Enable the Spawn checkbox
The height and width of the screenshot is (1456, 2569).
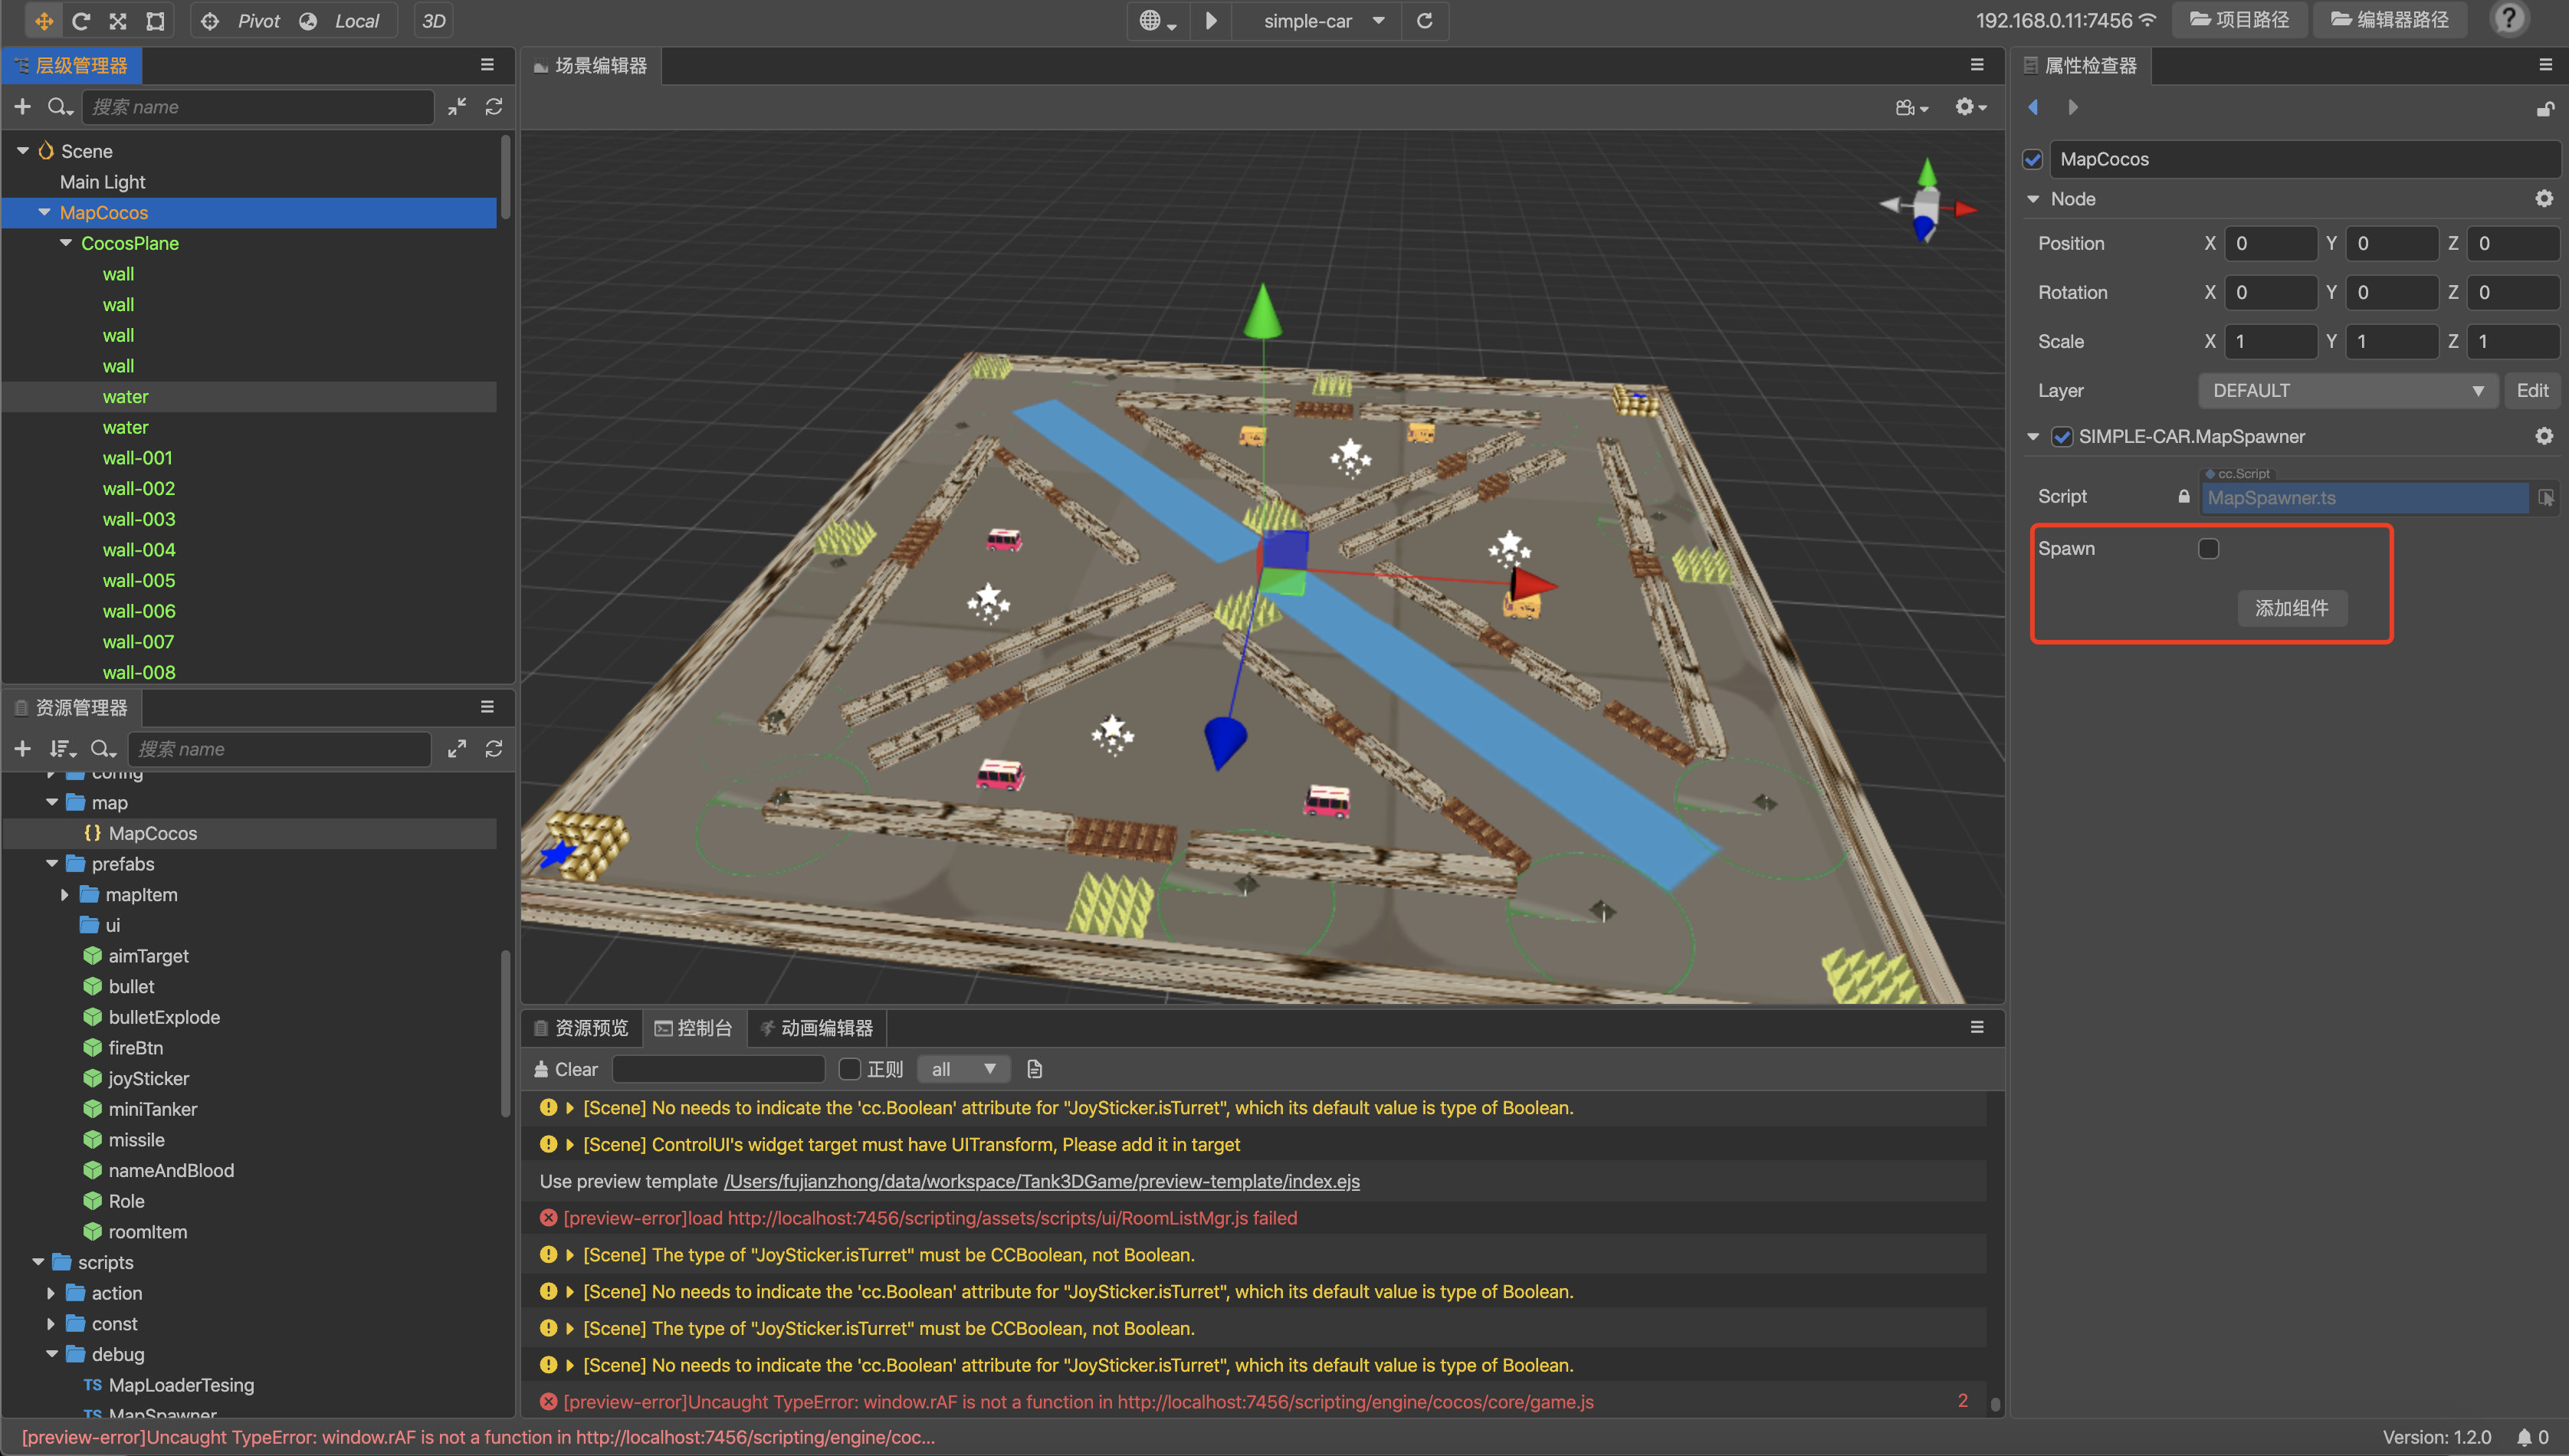point(2208,549)
